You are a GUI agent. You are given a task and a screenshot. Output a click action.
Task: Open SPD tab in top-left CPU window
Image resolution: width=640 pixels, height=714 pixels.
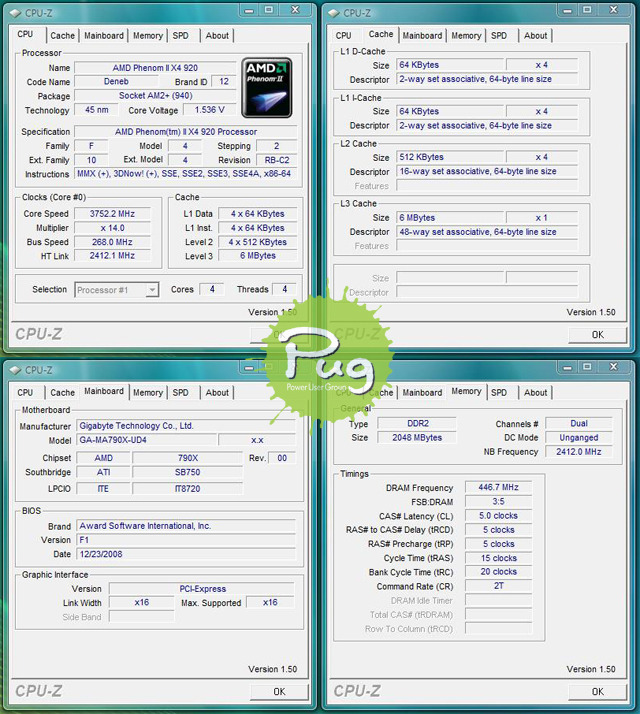coord(180,36)
